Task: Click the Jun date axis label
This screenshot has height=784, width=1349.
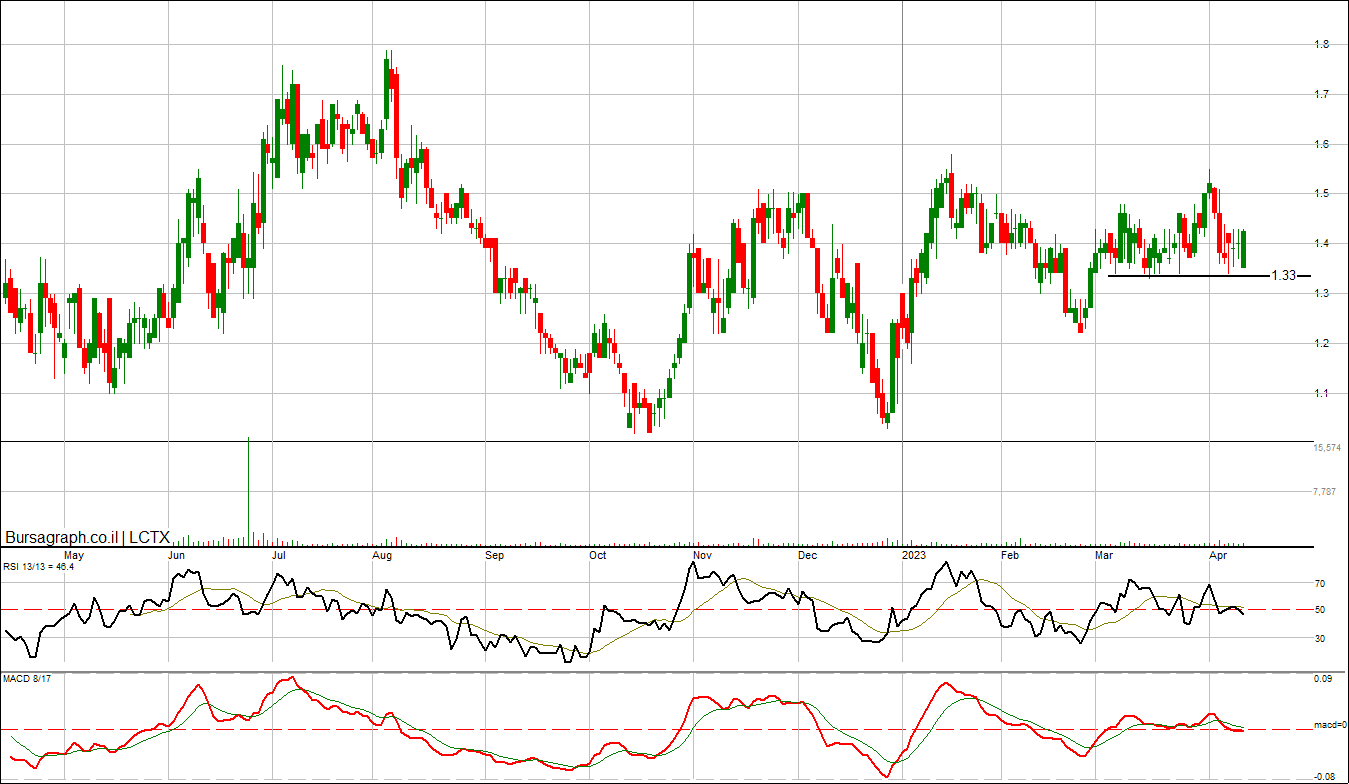Action: pos(177,554)
